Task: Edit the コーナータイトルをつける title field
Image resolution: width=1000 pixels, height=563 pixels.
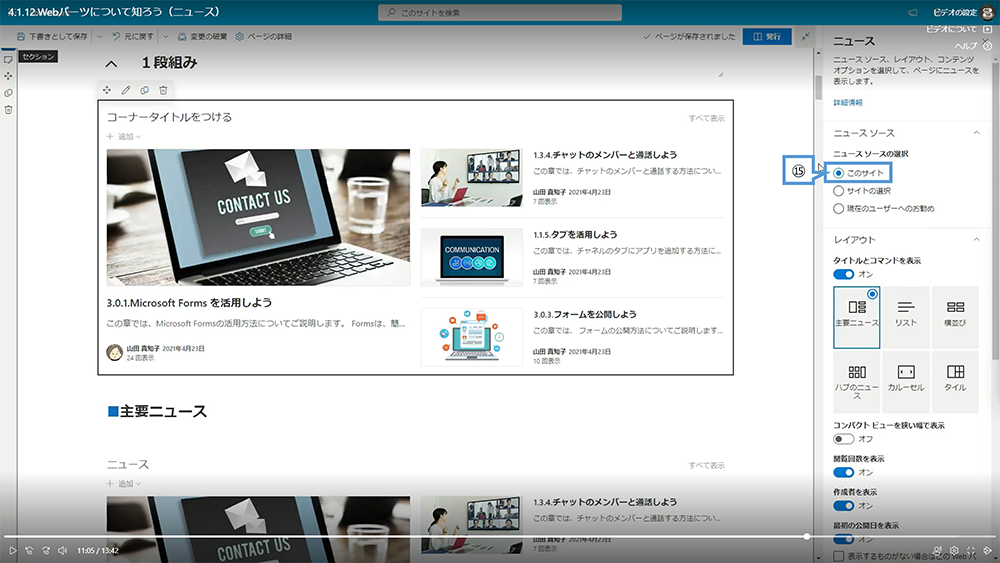Action: coord(169,117)
